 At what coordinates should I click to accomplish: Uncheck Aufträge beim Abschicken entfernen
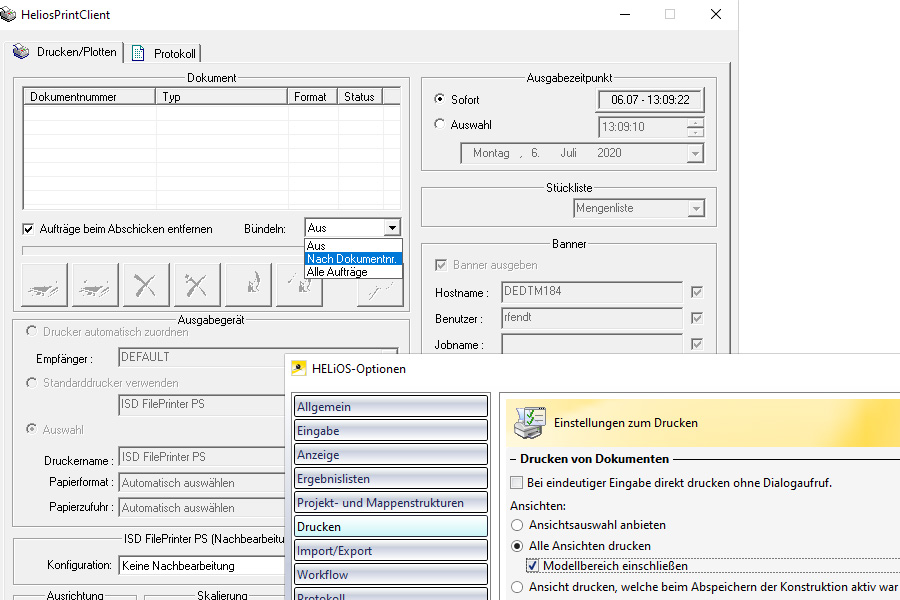click(x=28, y=229)
